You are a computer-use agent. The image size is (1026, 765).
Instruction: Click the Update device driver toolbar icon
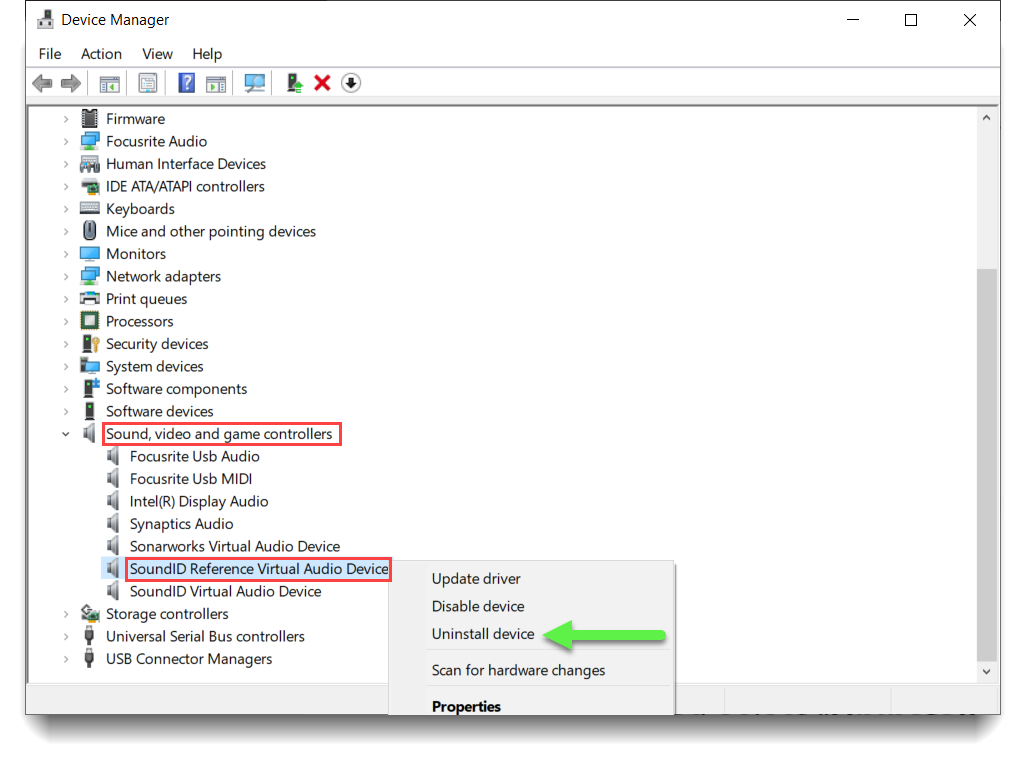[x=294, y=83]
